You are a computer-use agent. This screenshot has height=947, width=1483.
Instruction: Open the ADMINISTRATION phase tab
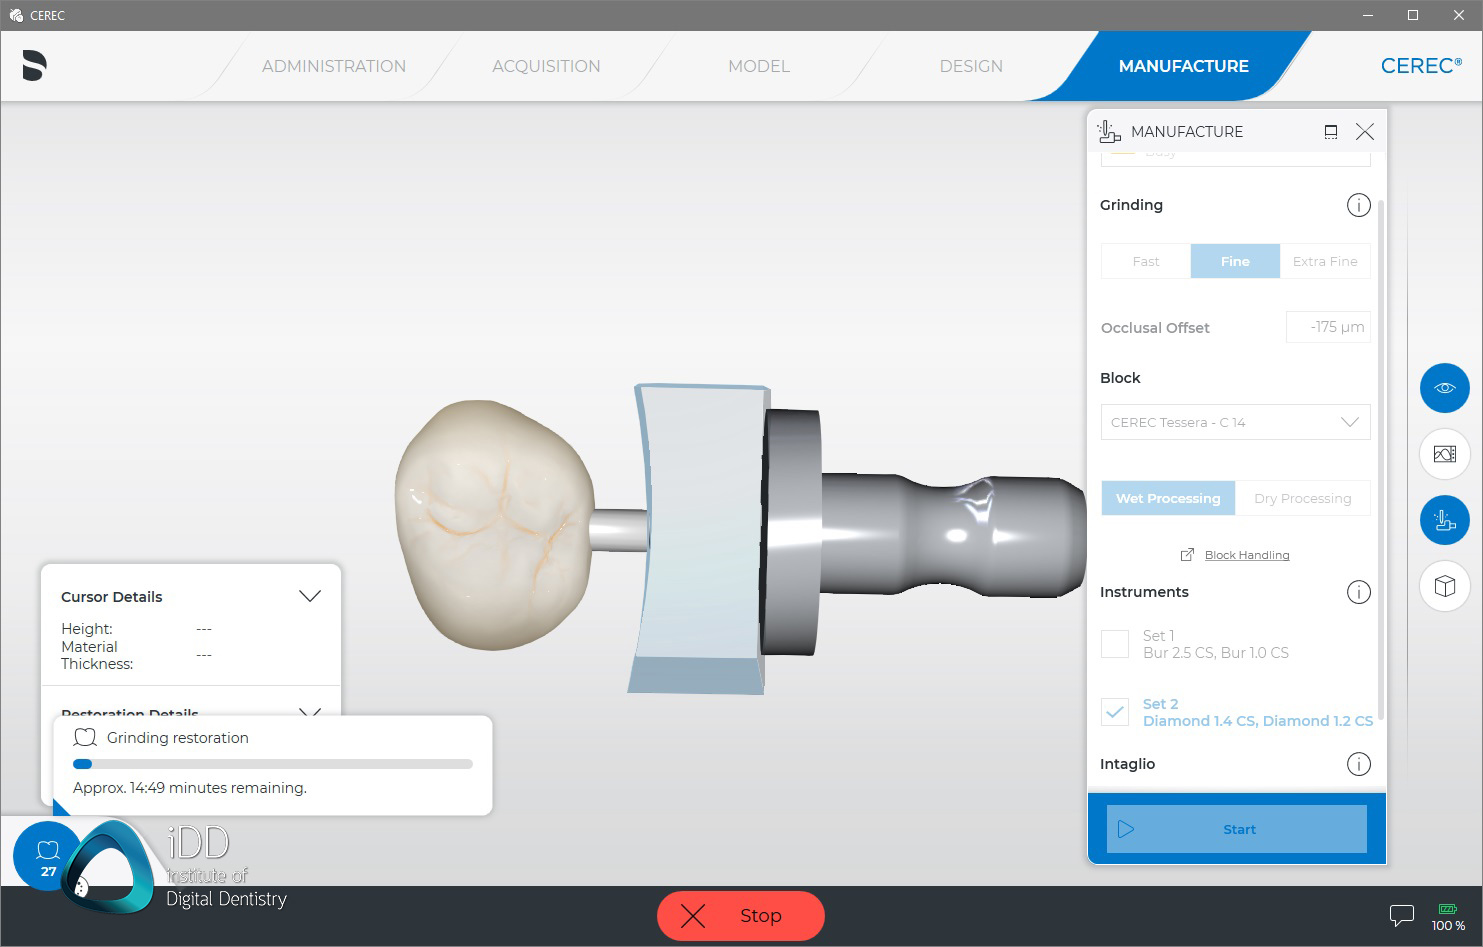tap(334, 66)
